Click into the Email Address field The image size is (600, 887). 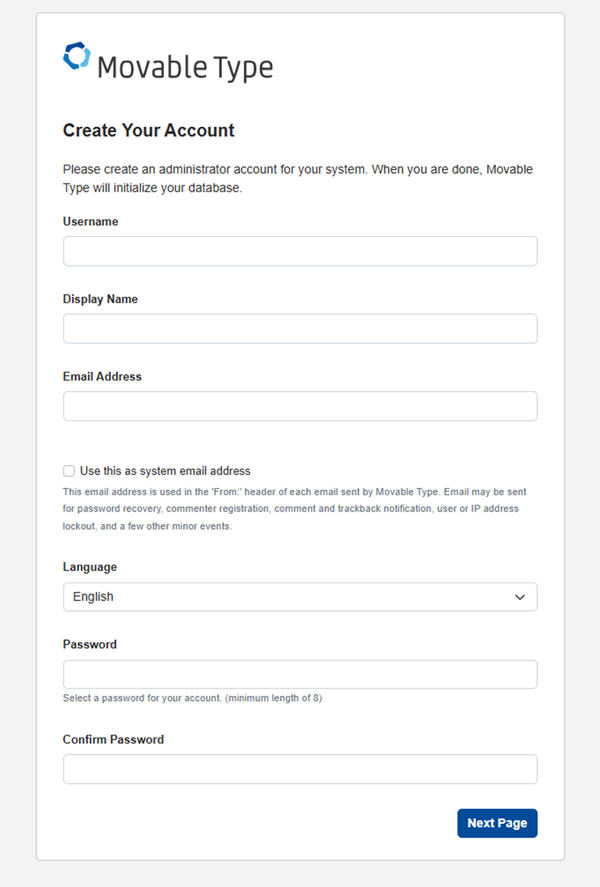pos(300,406)
